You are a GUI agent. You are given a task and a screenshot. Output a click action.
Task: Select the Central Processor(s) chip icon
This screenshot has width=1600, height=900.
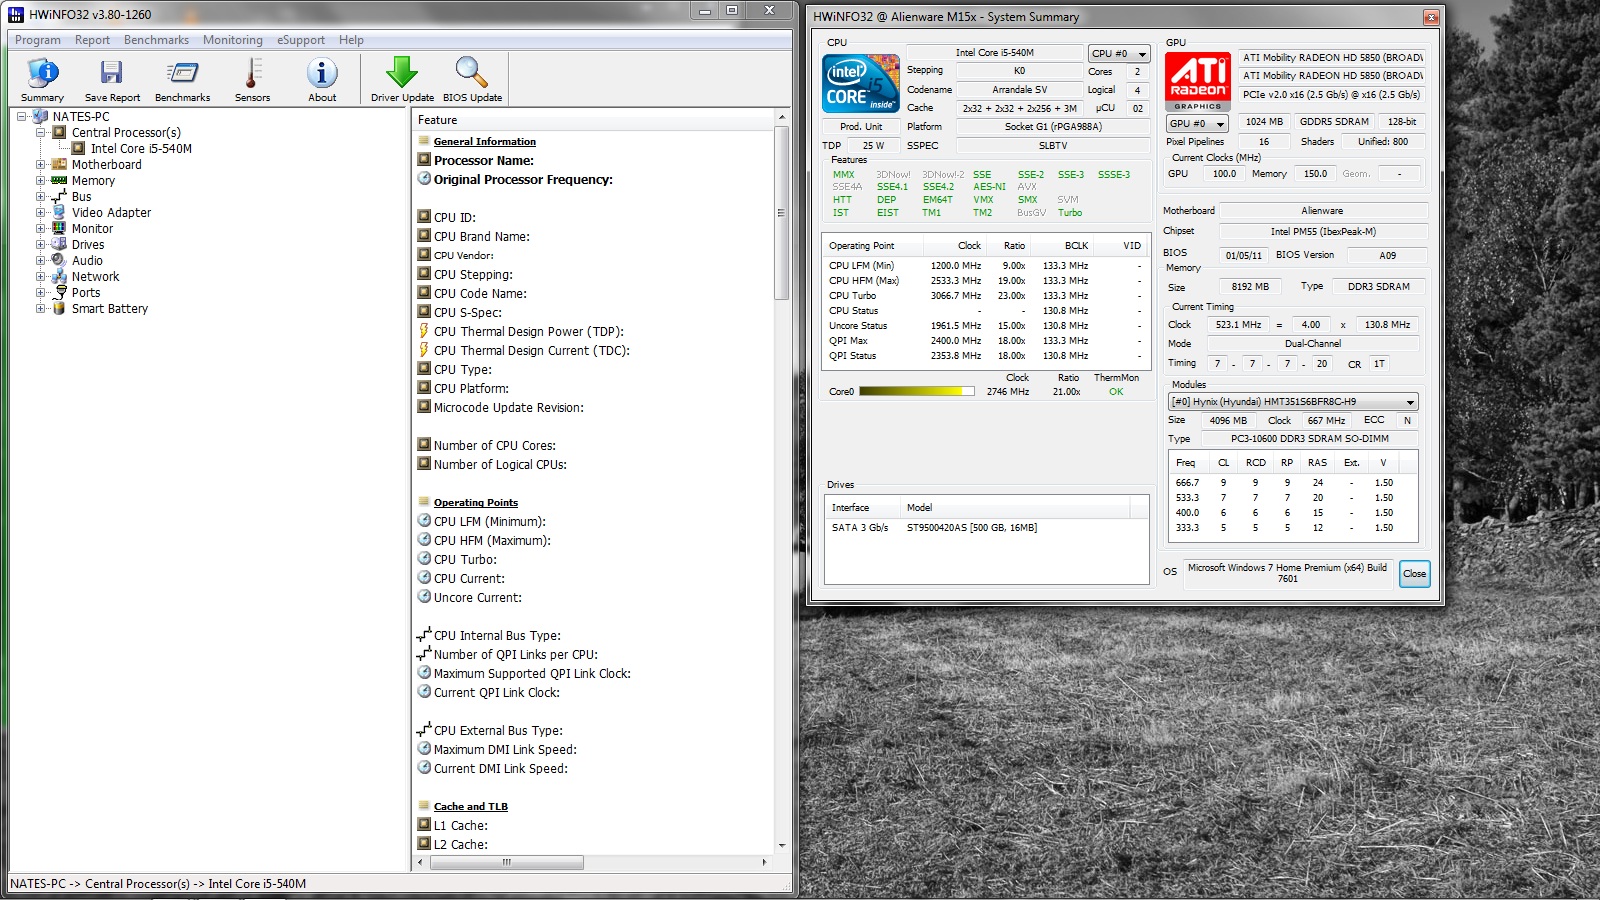click(x=60, y=132)
